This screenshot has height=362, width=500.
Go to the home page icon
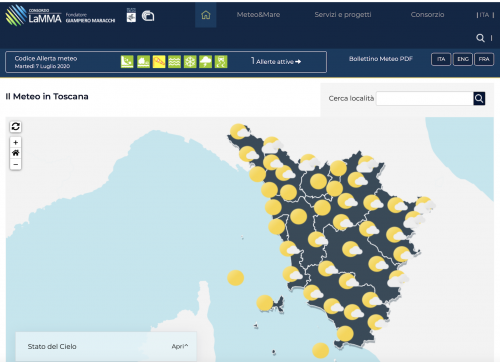tap(206, 15)
